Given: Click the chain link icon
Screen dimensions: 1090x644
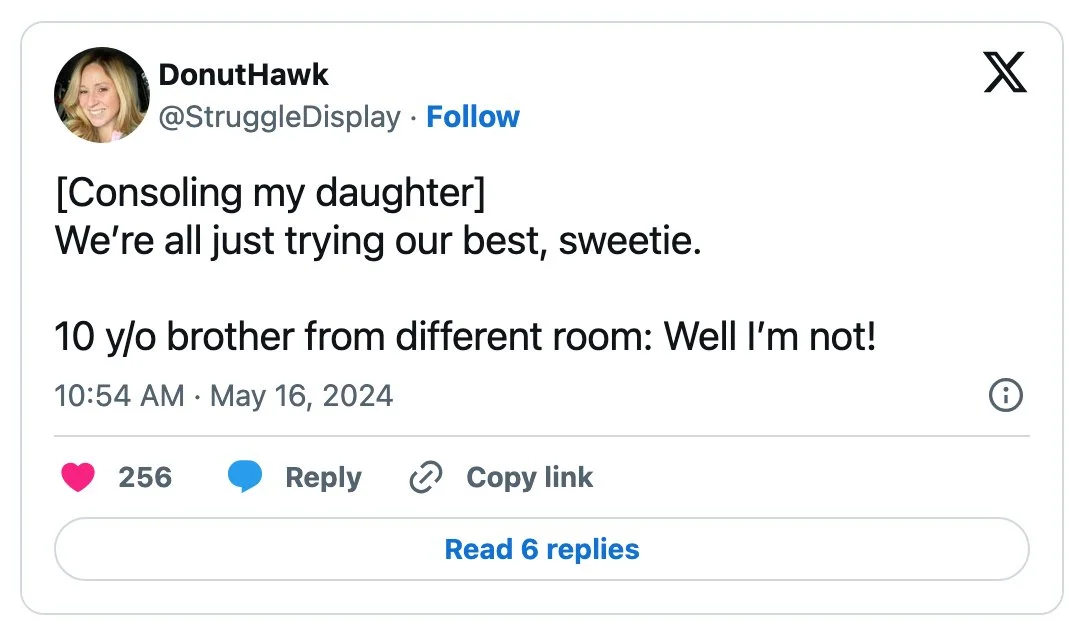Looking at the screenshot, I should 426,478.
